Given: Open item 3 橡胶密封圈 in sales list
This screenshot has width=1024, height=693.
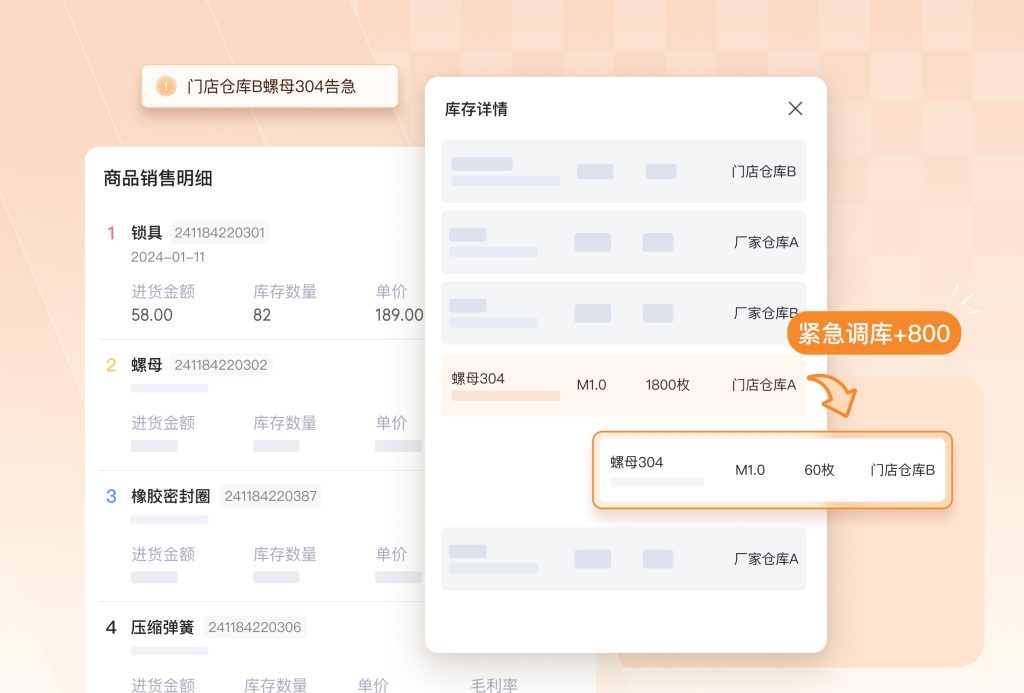Looking at the screenshot, I should pyautogui.click(x=170, y=496).
